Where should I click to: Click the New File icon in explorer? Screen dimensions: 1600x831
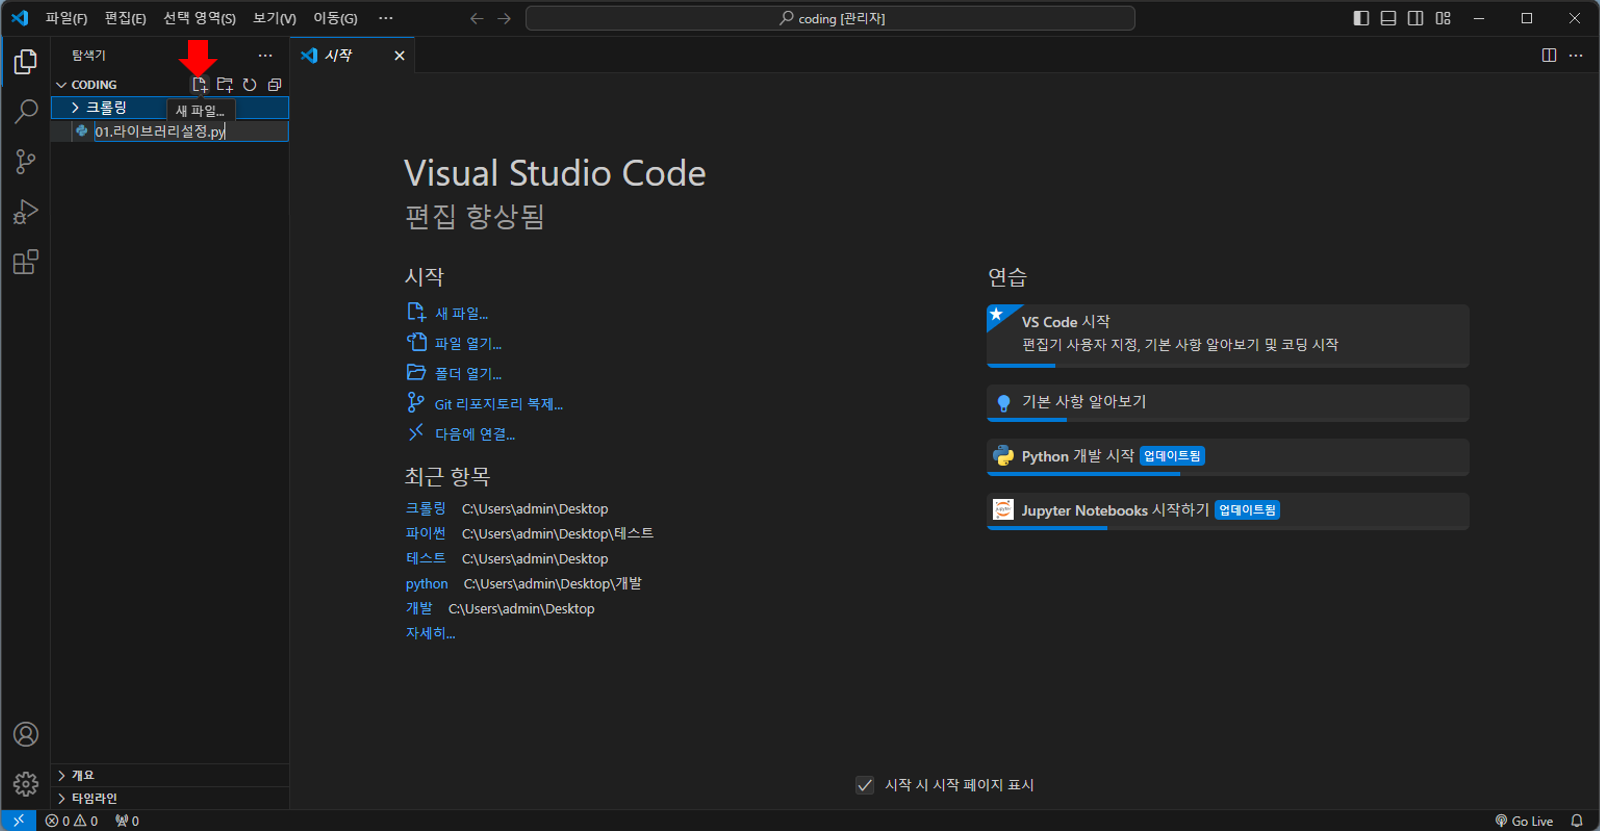point(200,85)
